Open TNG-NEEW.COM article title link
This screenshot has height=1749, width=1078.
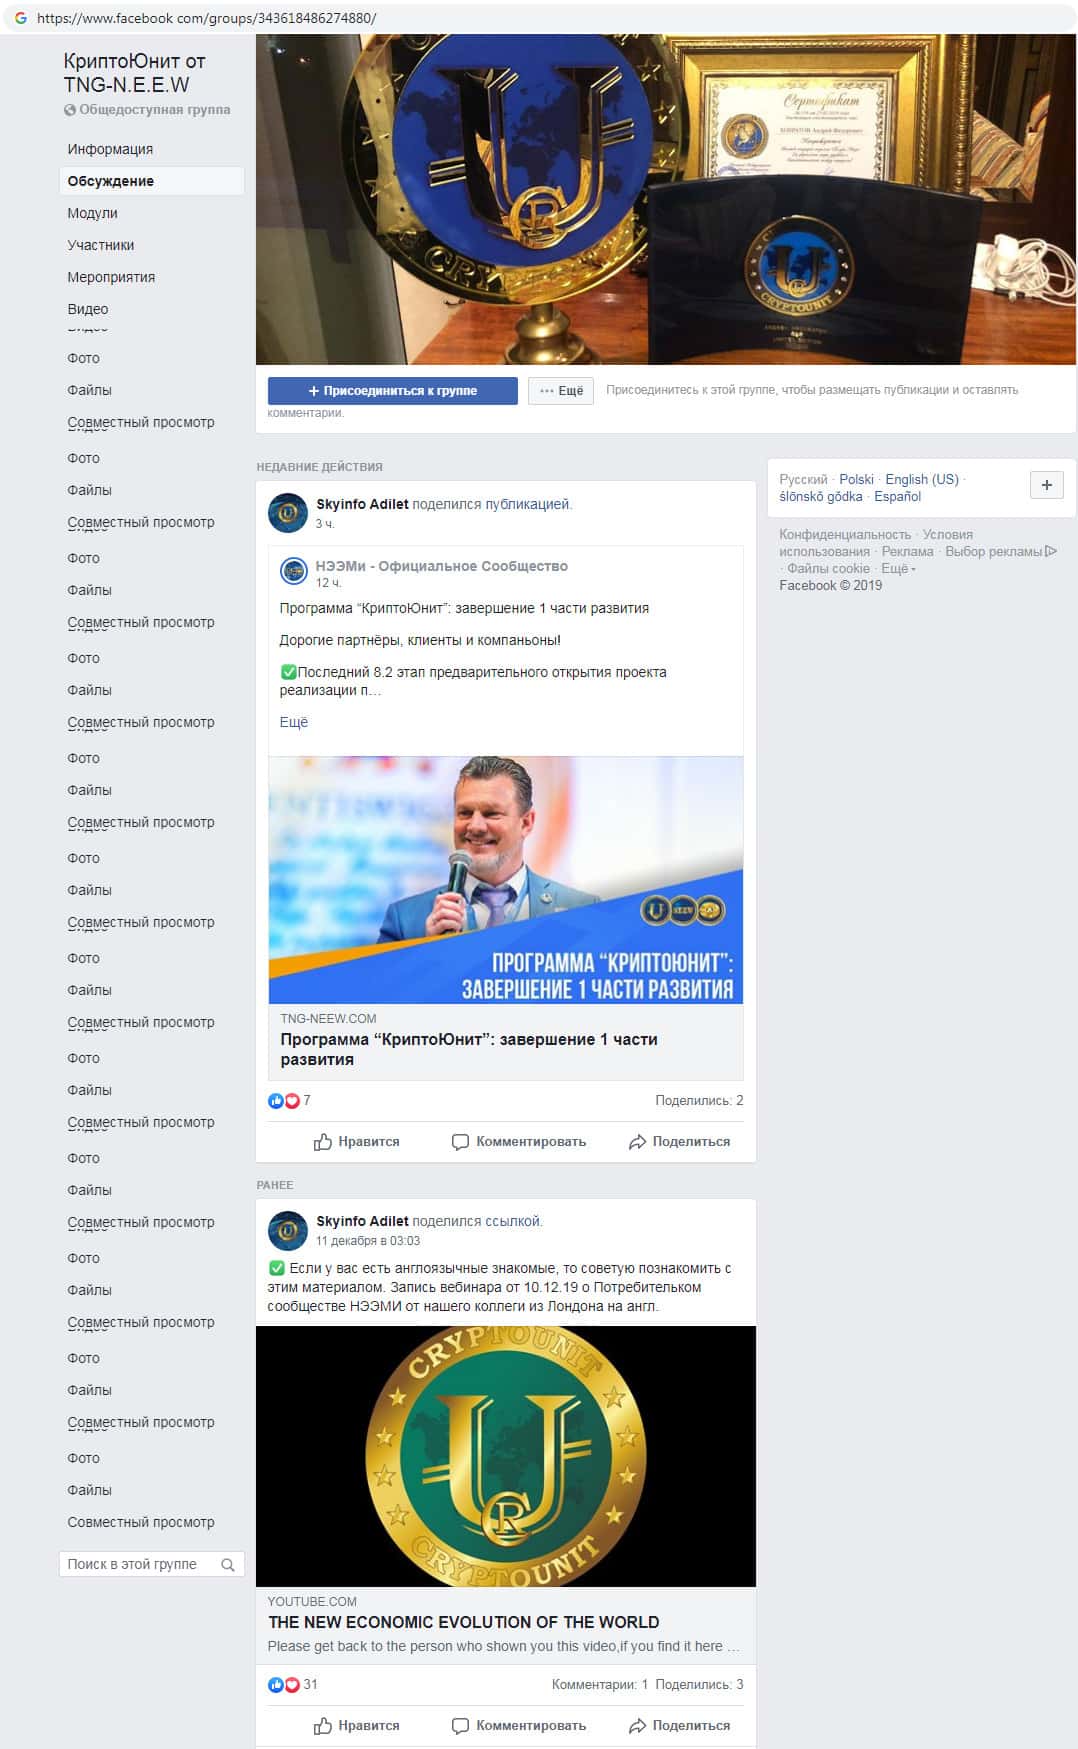pyautogui.click(x=469, y=1049)
